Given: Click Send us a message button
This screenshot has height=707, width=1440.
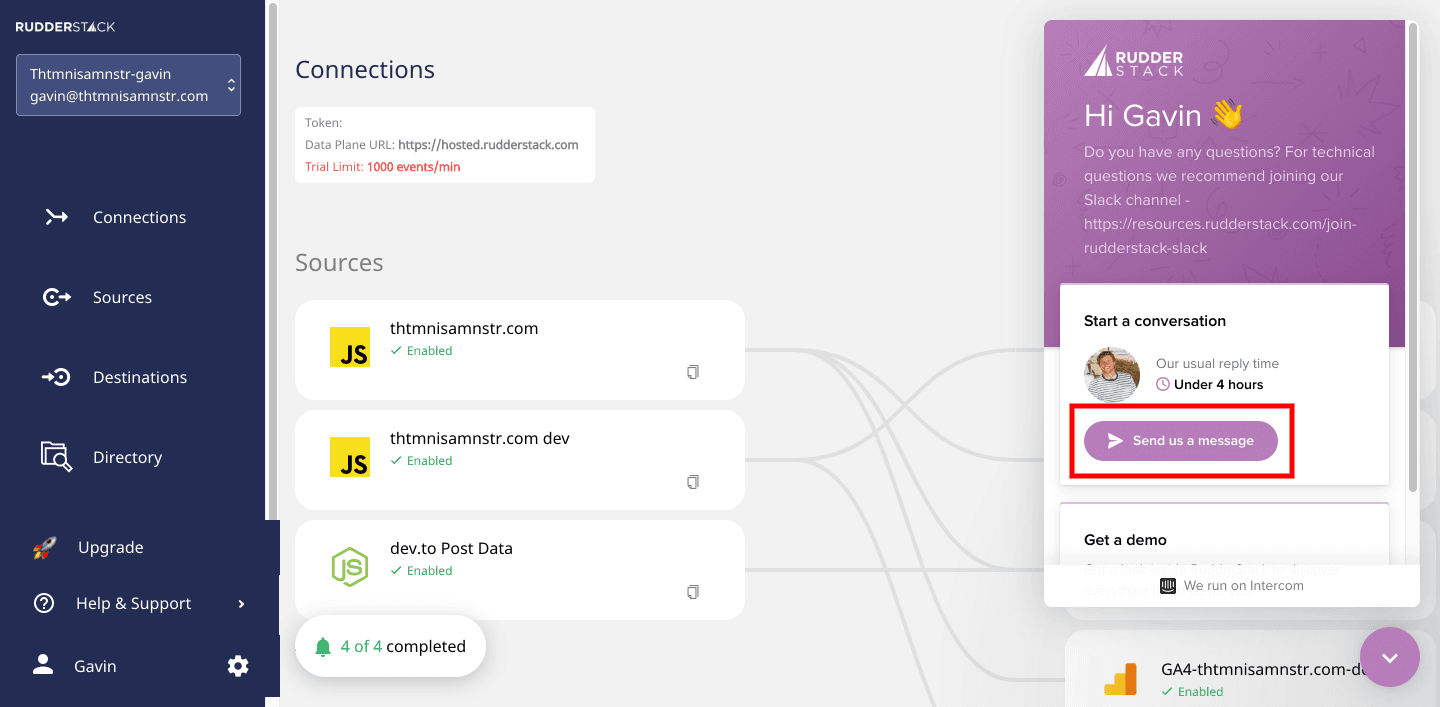Looking at the screenshot, I should pos(1181,441).
